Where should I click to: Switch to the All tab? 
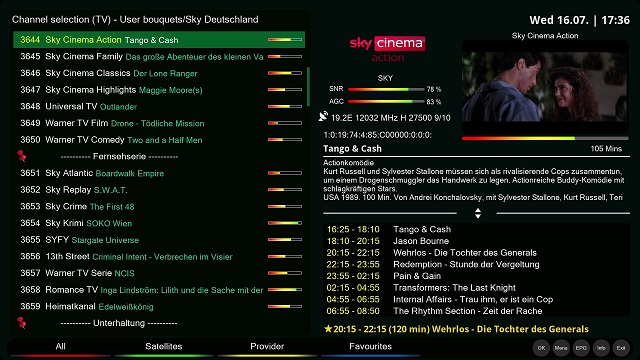60,347
